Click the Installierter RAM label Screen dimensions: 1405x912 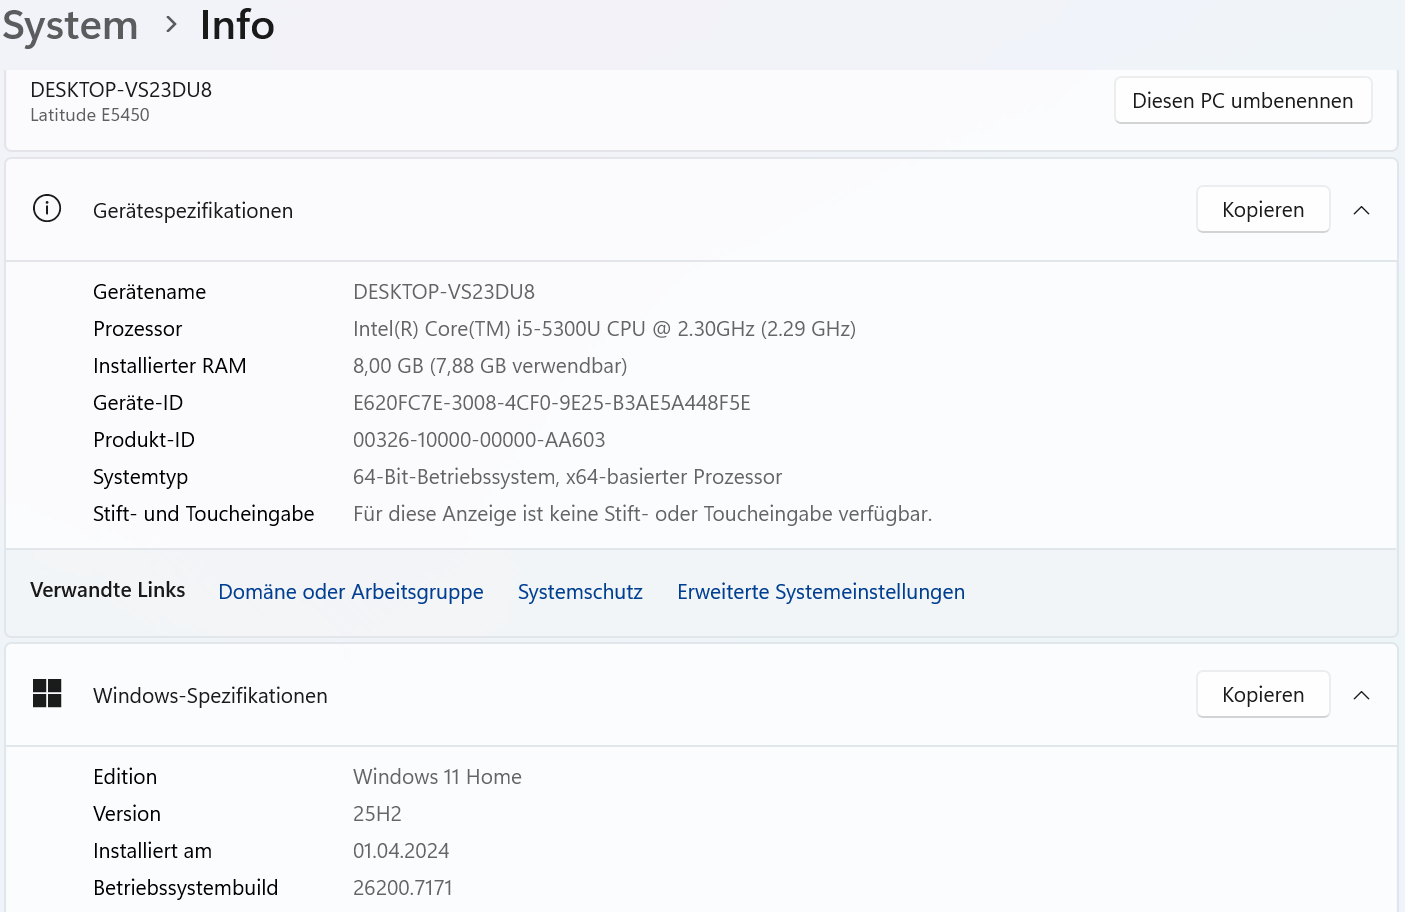tap(170, 366)
